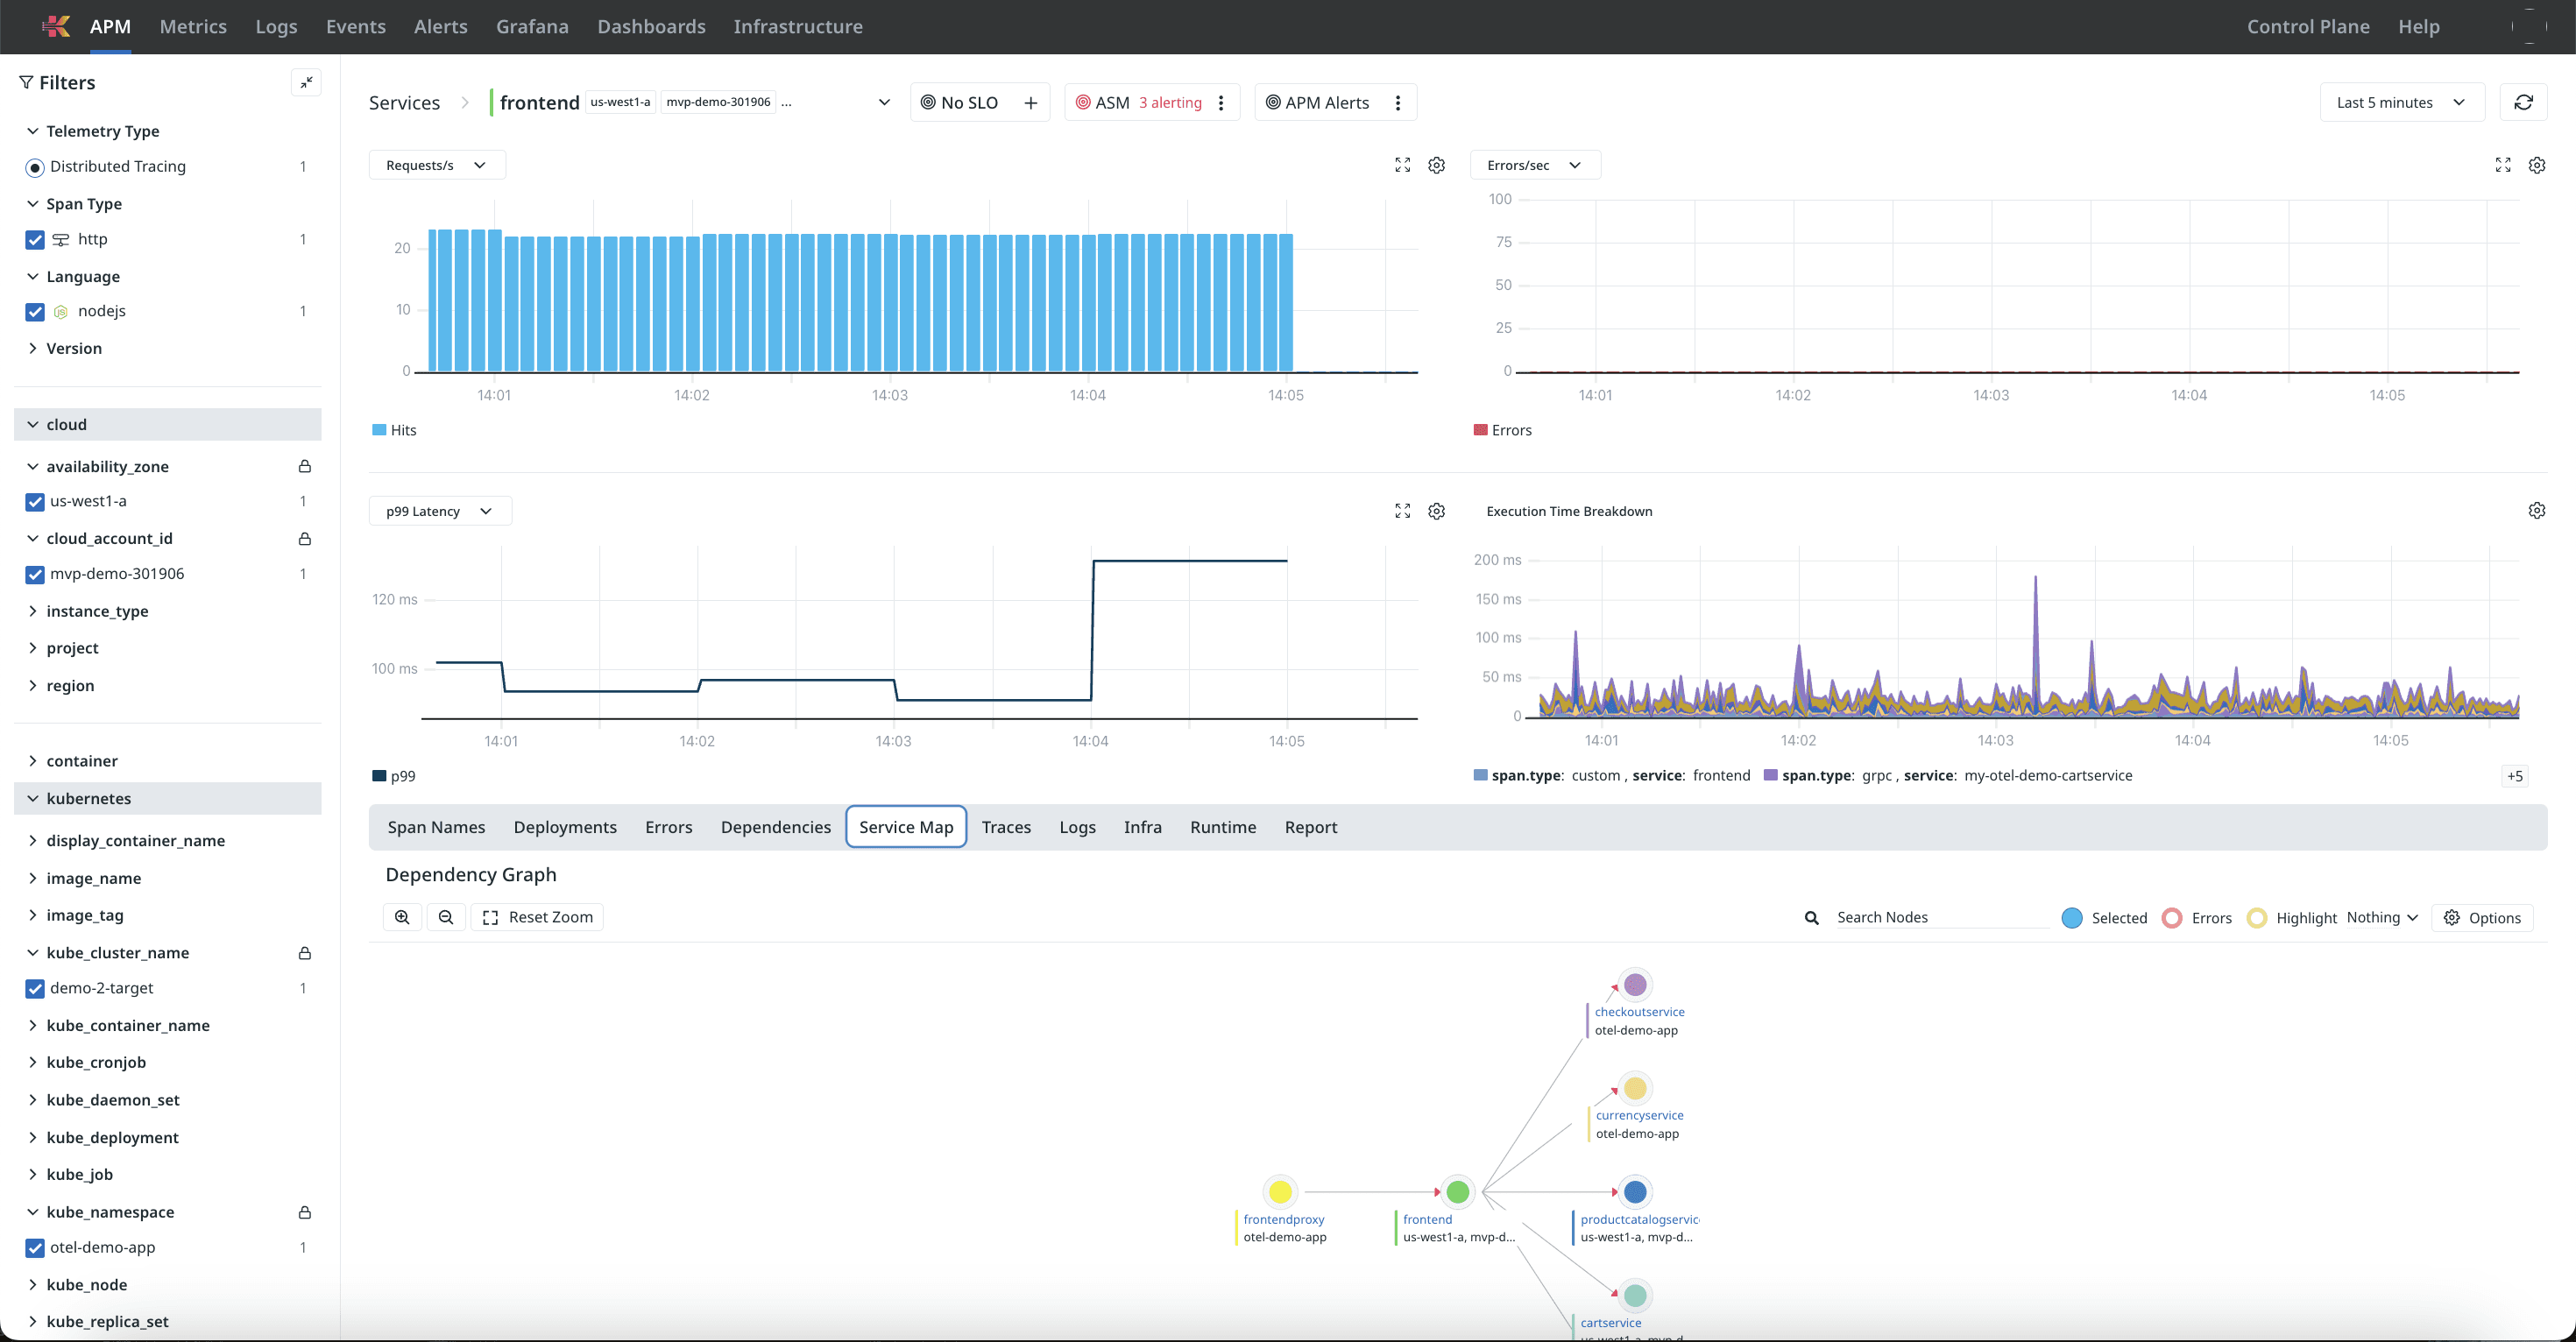This screenshot has width=2576, height=1342.
Task: Click the refresh icon next to time range
Action: click(x=2523, y=102)
